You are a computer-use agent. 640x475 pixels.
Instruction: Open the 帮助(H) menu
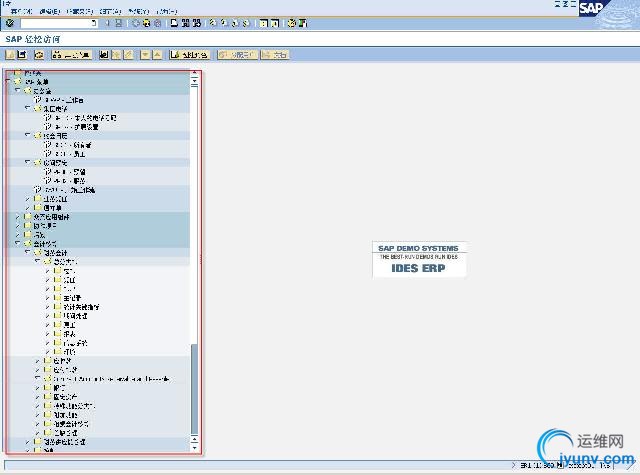(x=167, y=11)
